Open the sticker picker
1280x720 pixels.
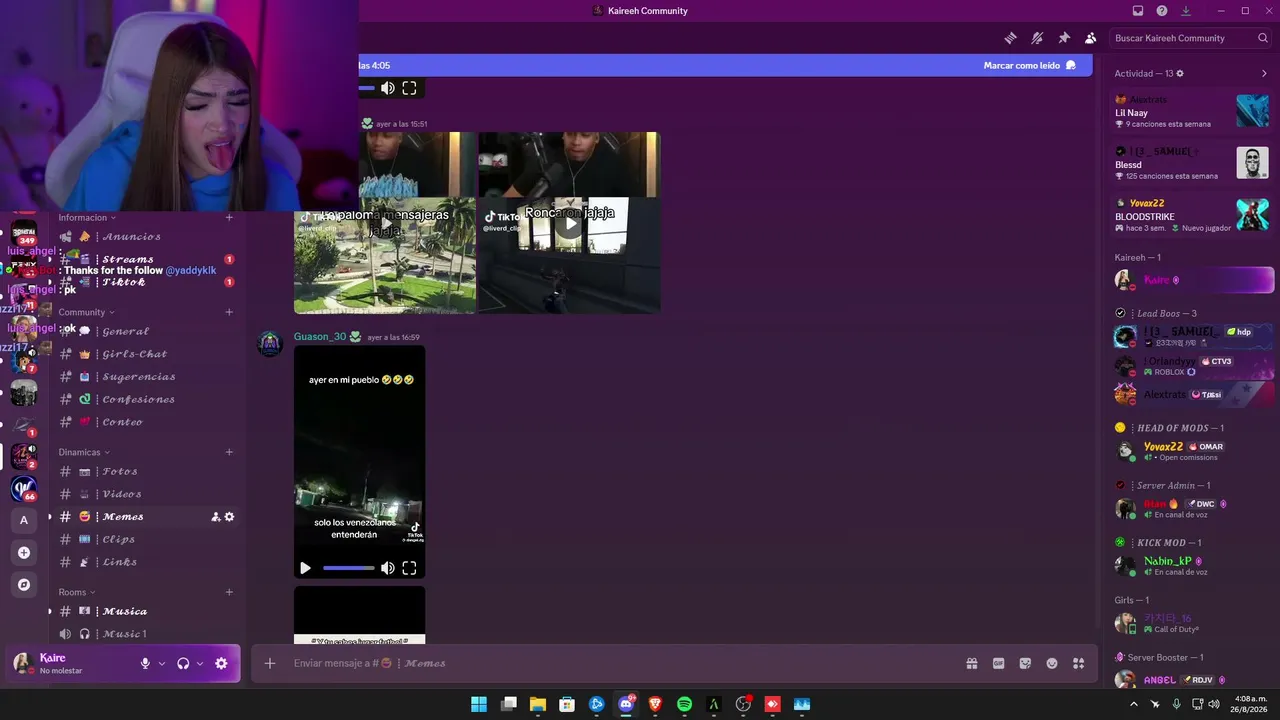(1025, 663)
